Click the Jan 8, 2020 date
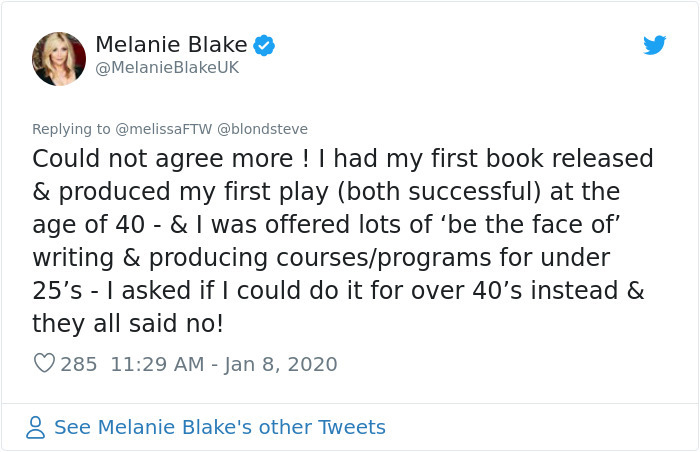This screenshot has width=700, height=452. [279, 364]
